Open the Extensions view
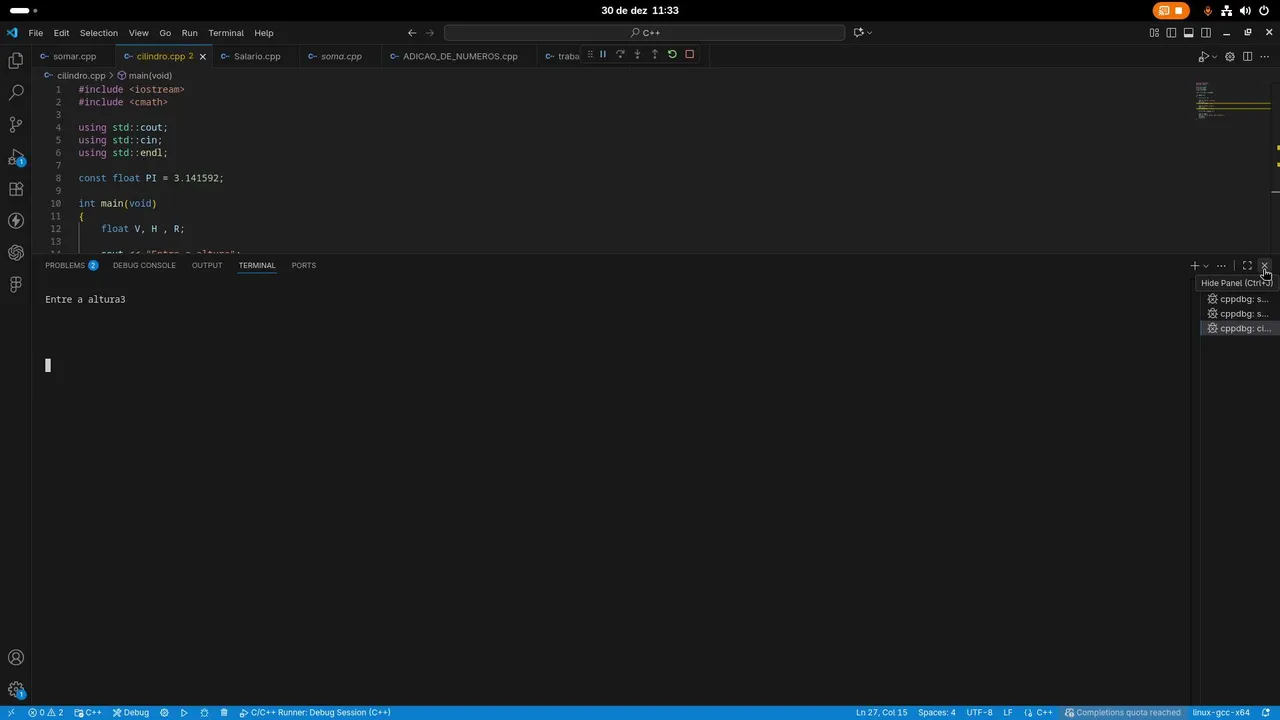 pos(16,189)
